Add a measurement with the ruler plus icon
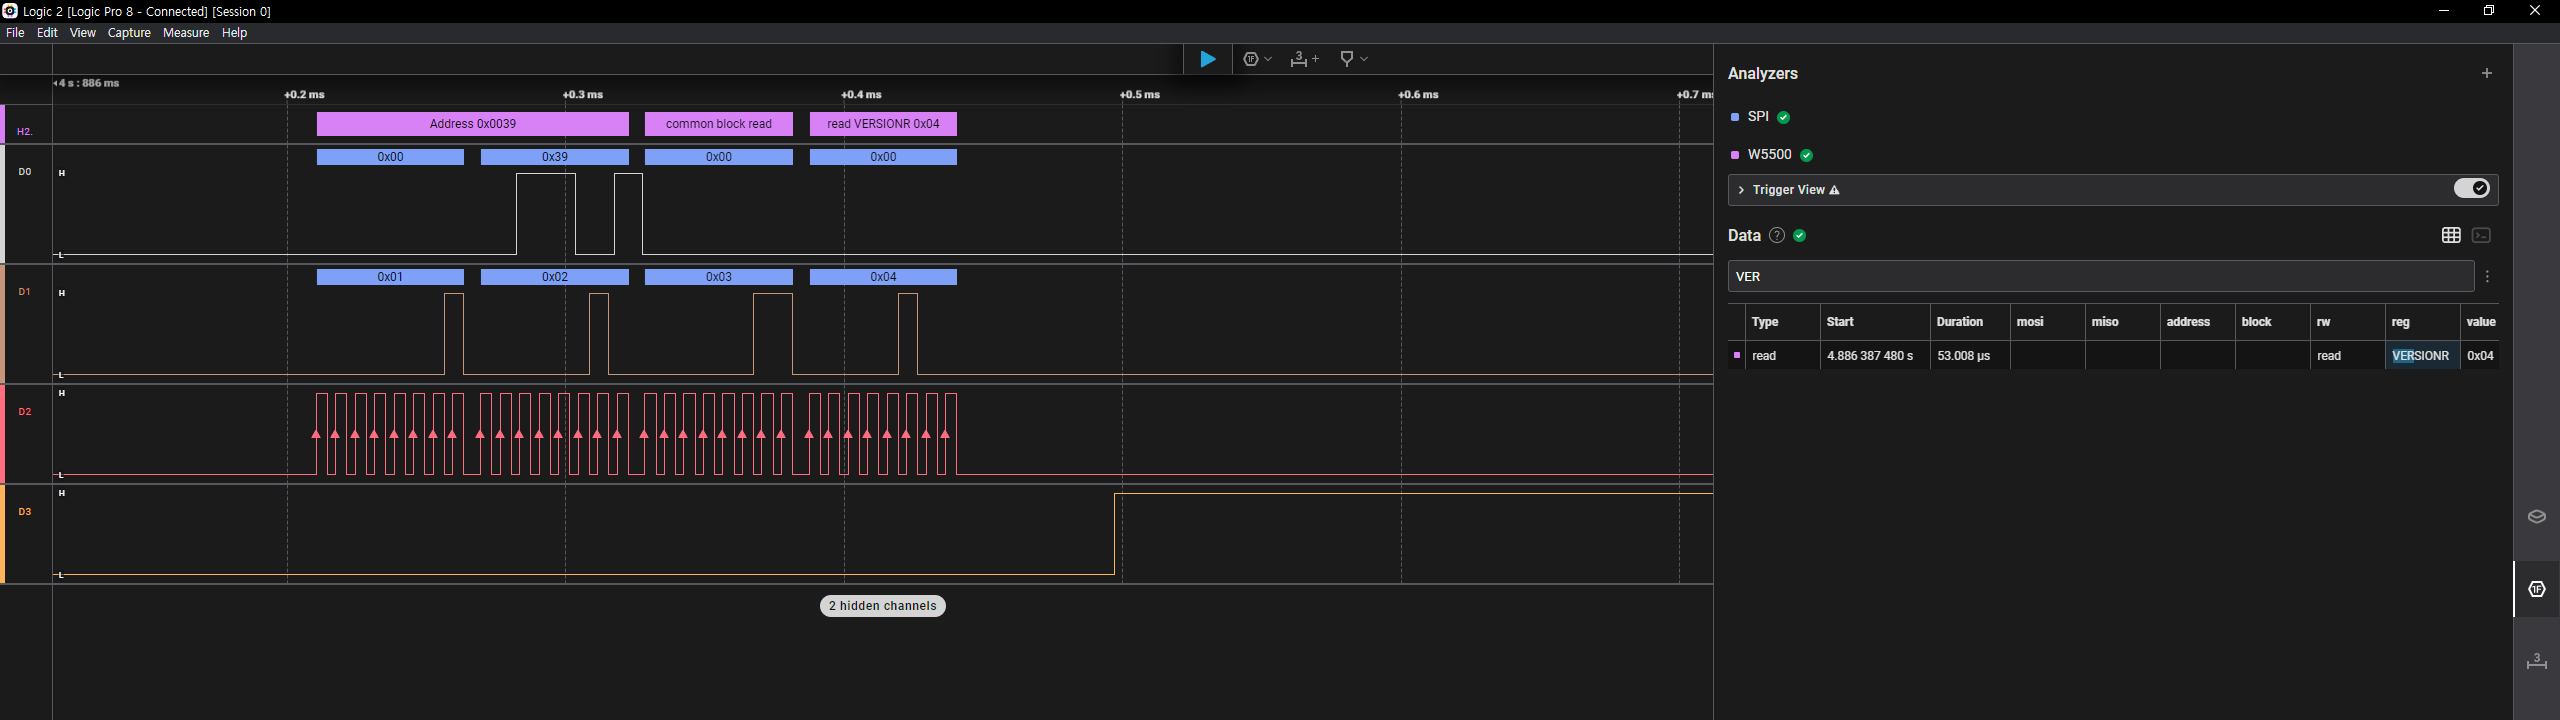 [1304, 59]
